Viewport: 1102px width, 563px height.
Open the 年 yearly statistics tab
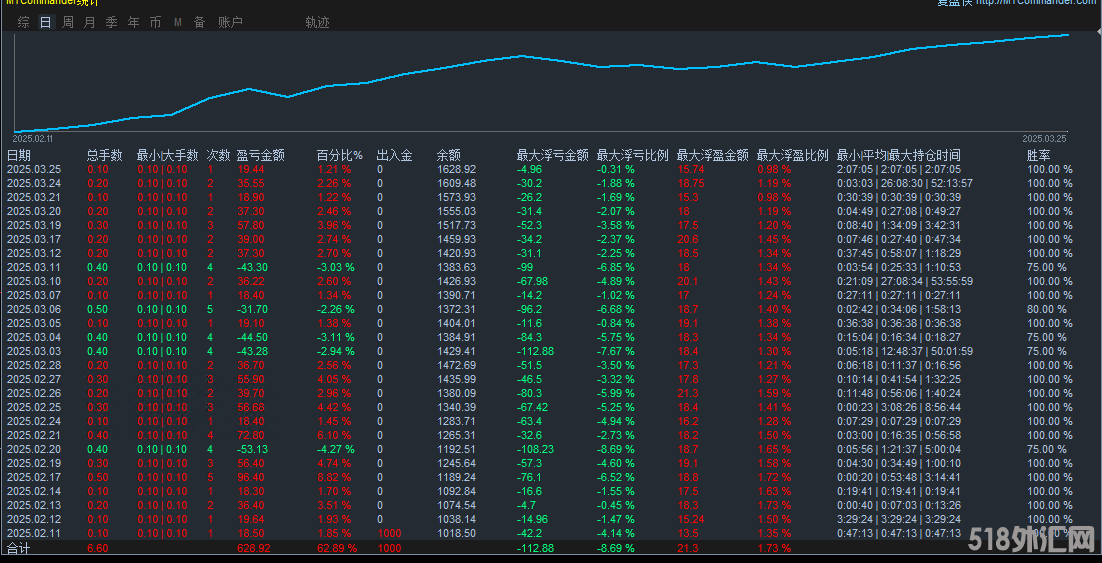pyautogui.click(x=133, y=22)
